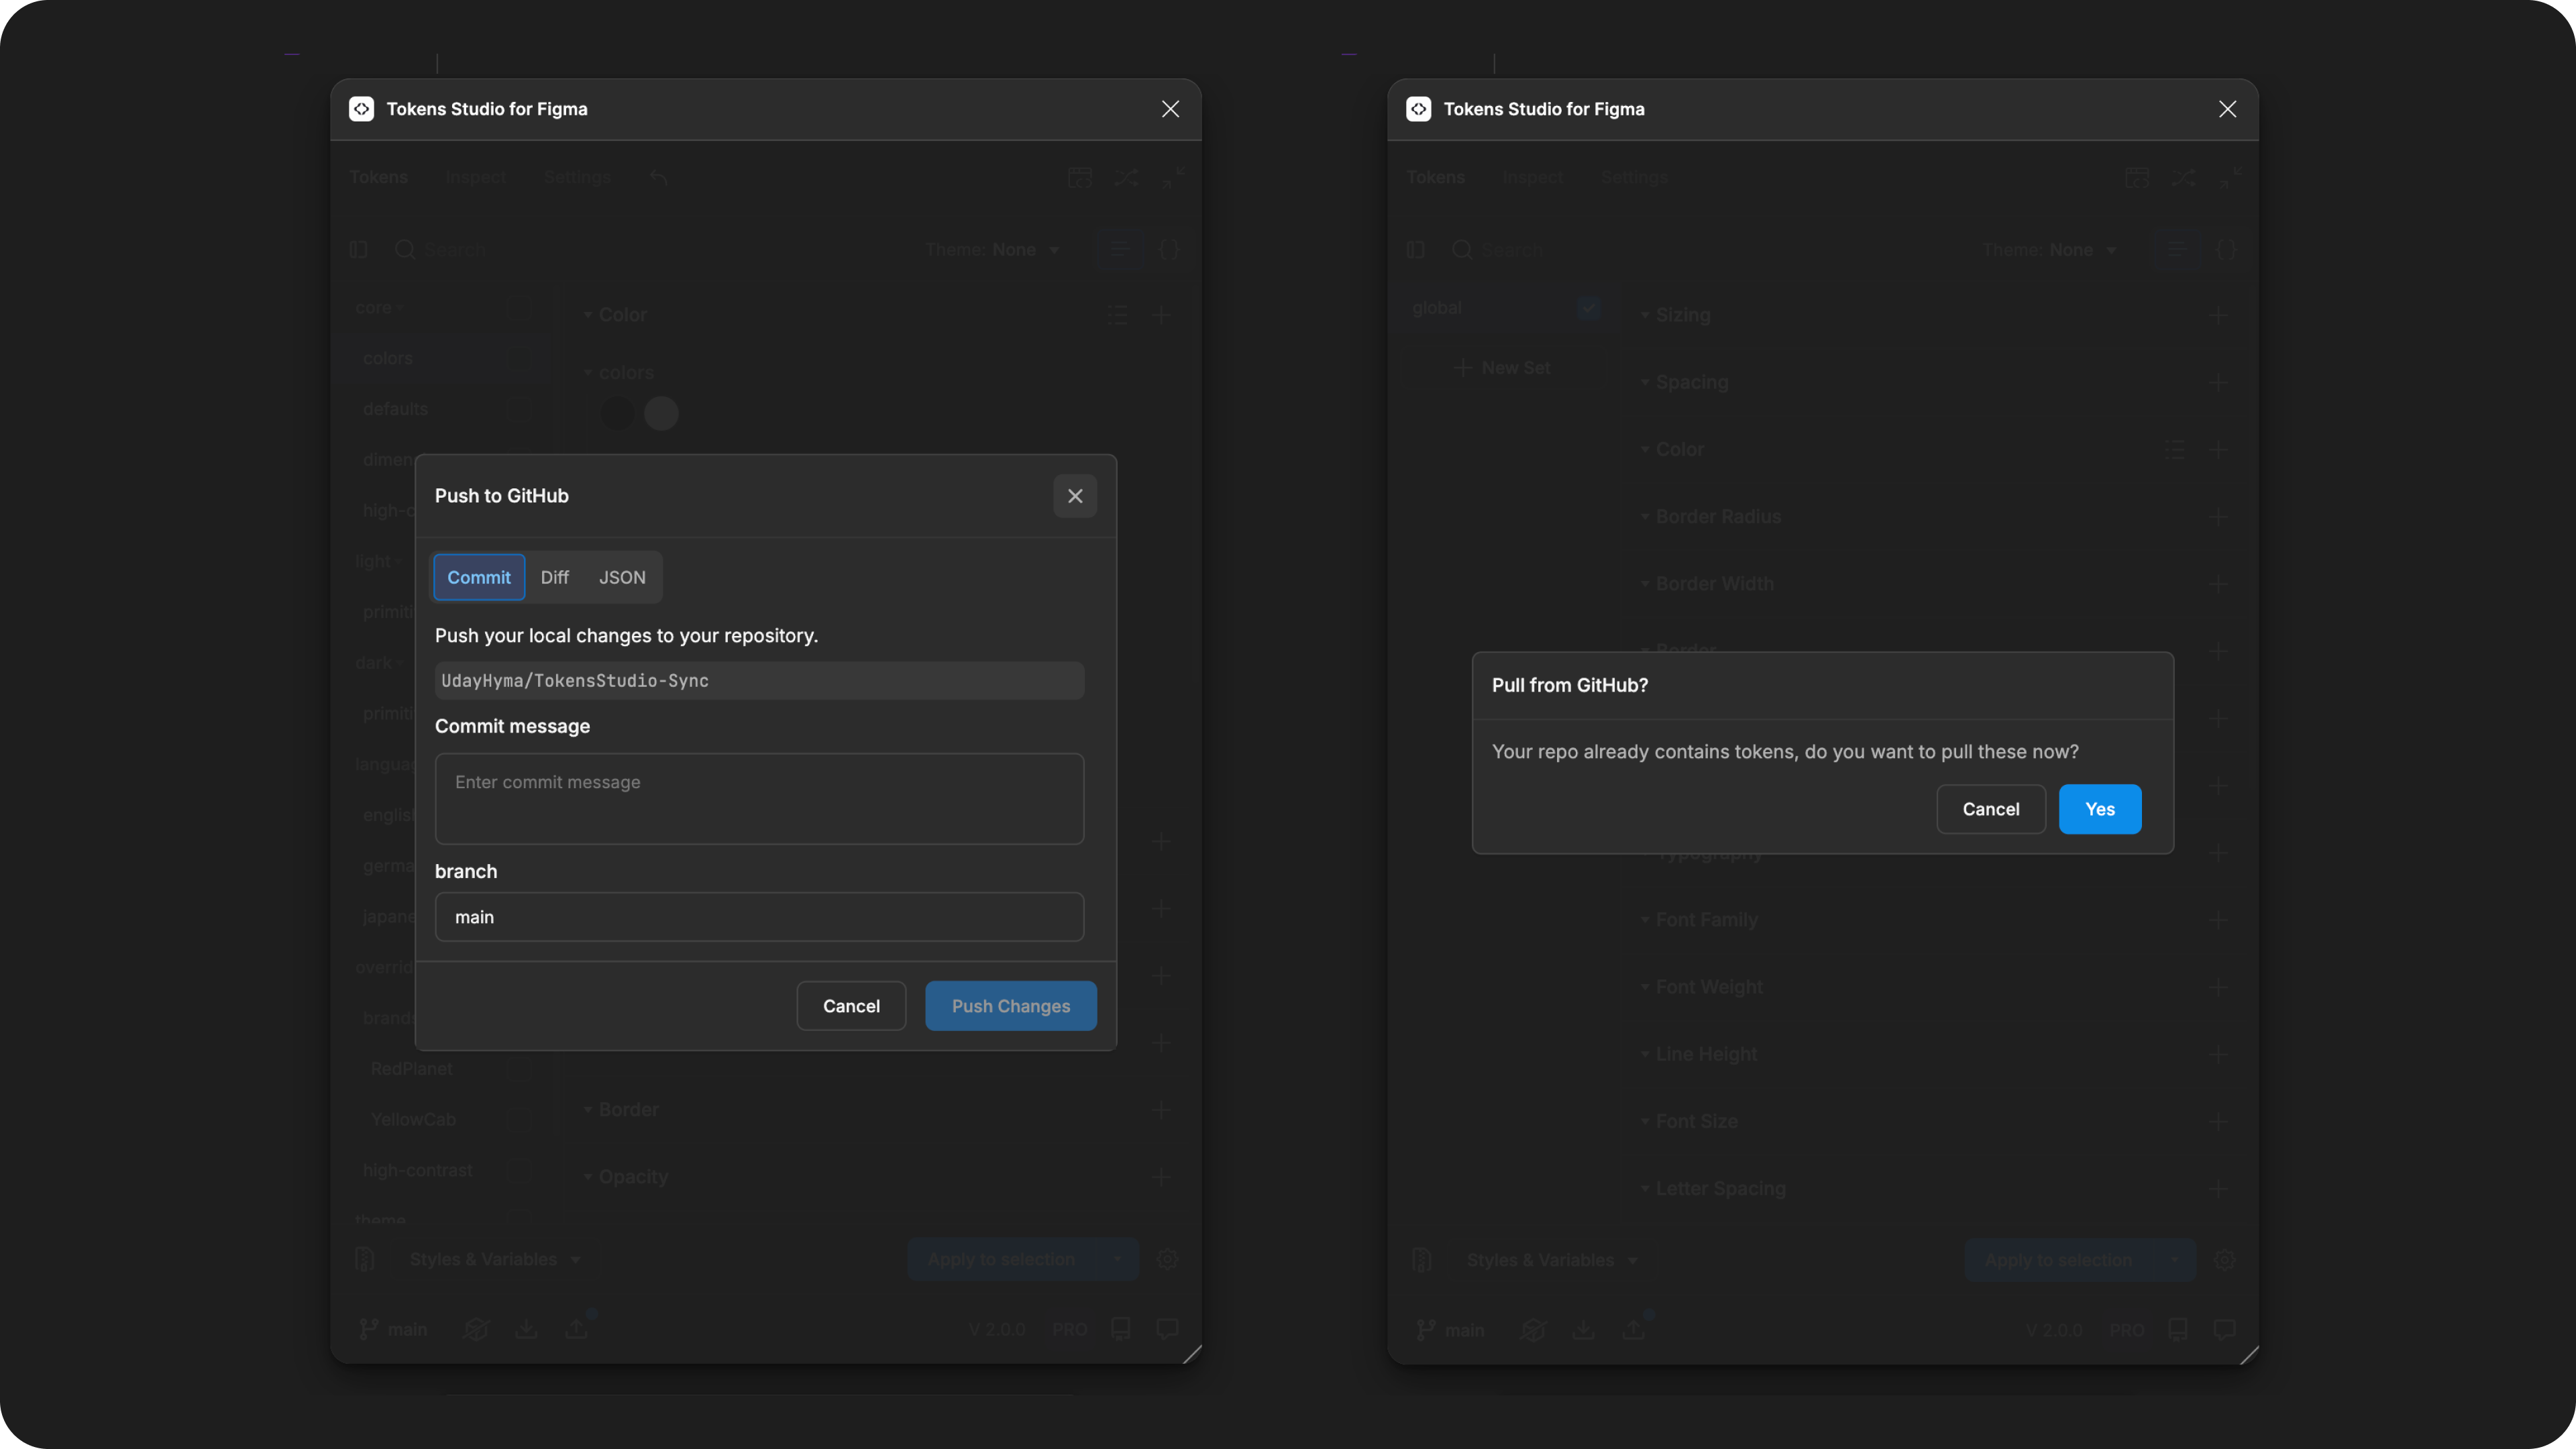Click the push upload icon, right window
This screenshot has height=1449, width=2576.
1633,1330
